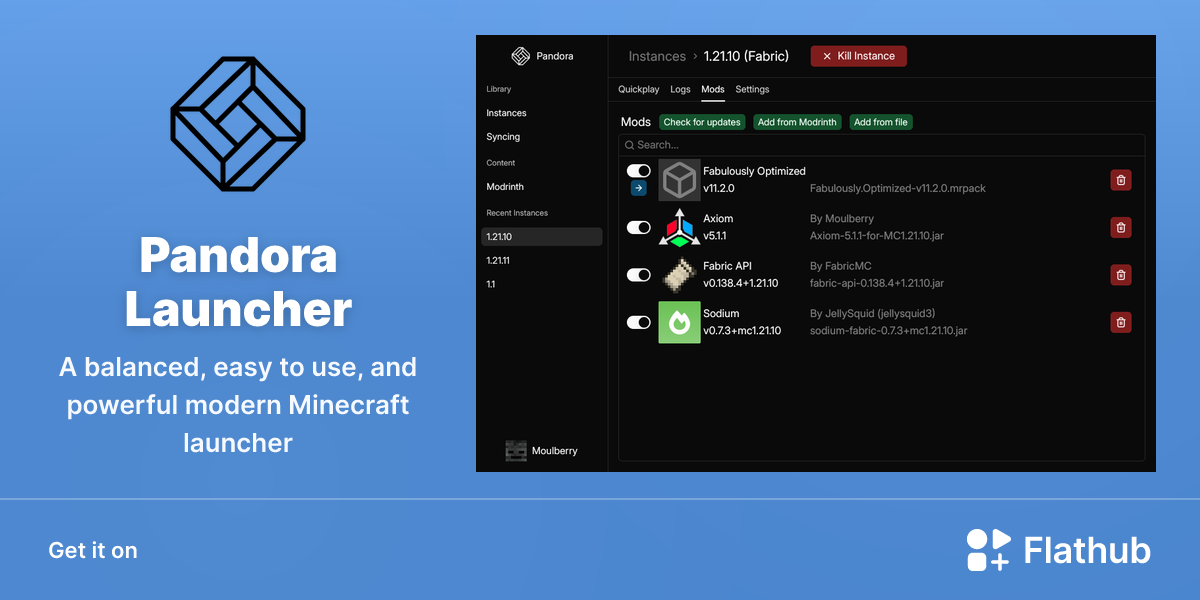Click the Sodium green flame icon
Screen dimensions: 1200x600
click(x=680, y=322)
